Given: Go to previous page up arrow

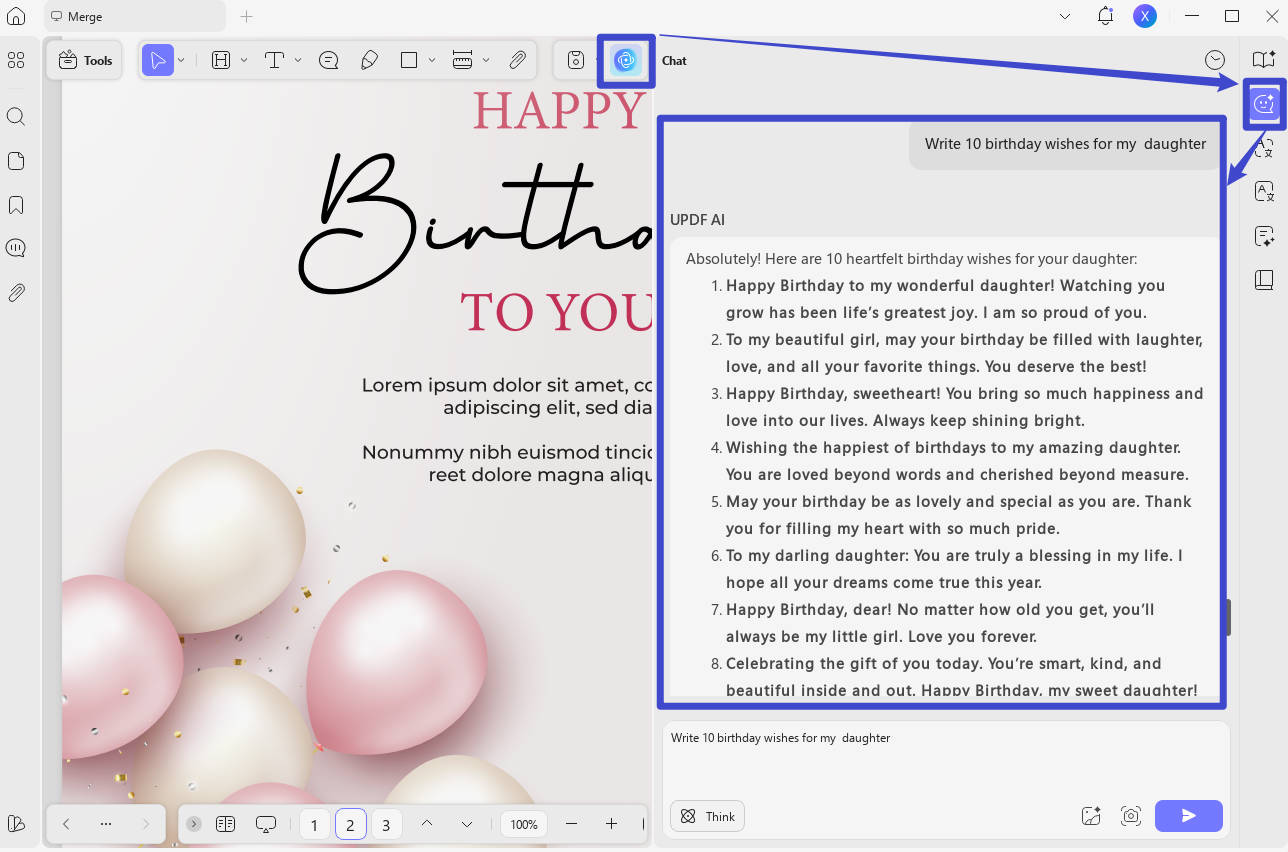Looking at the screenshot, I should tap(426, 824).
